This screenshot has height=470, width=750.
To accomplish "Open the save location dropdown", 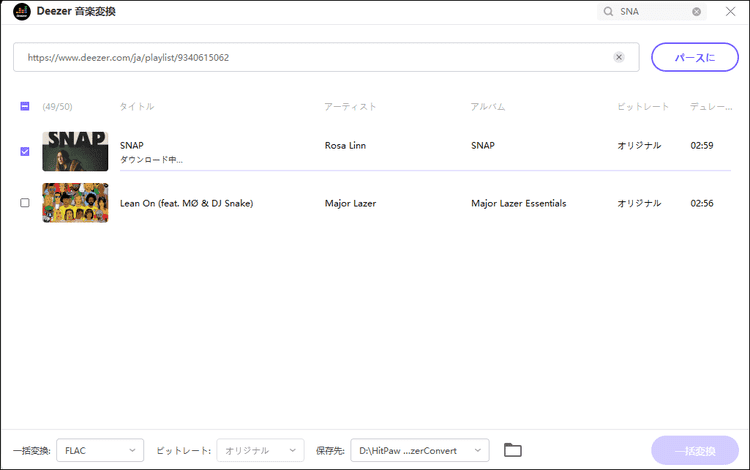I will 419,450.
